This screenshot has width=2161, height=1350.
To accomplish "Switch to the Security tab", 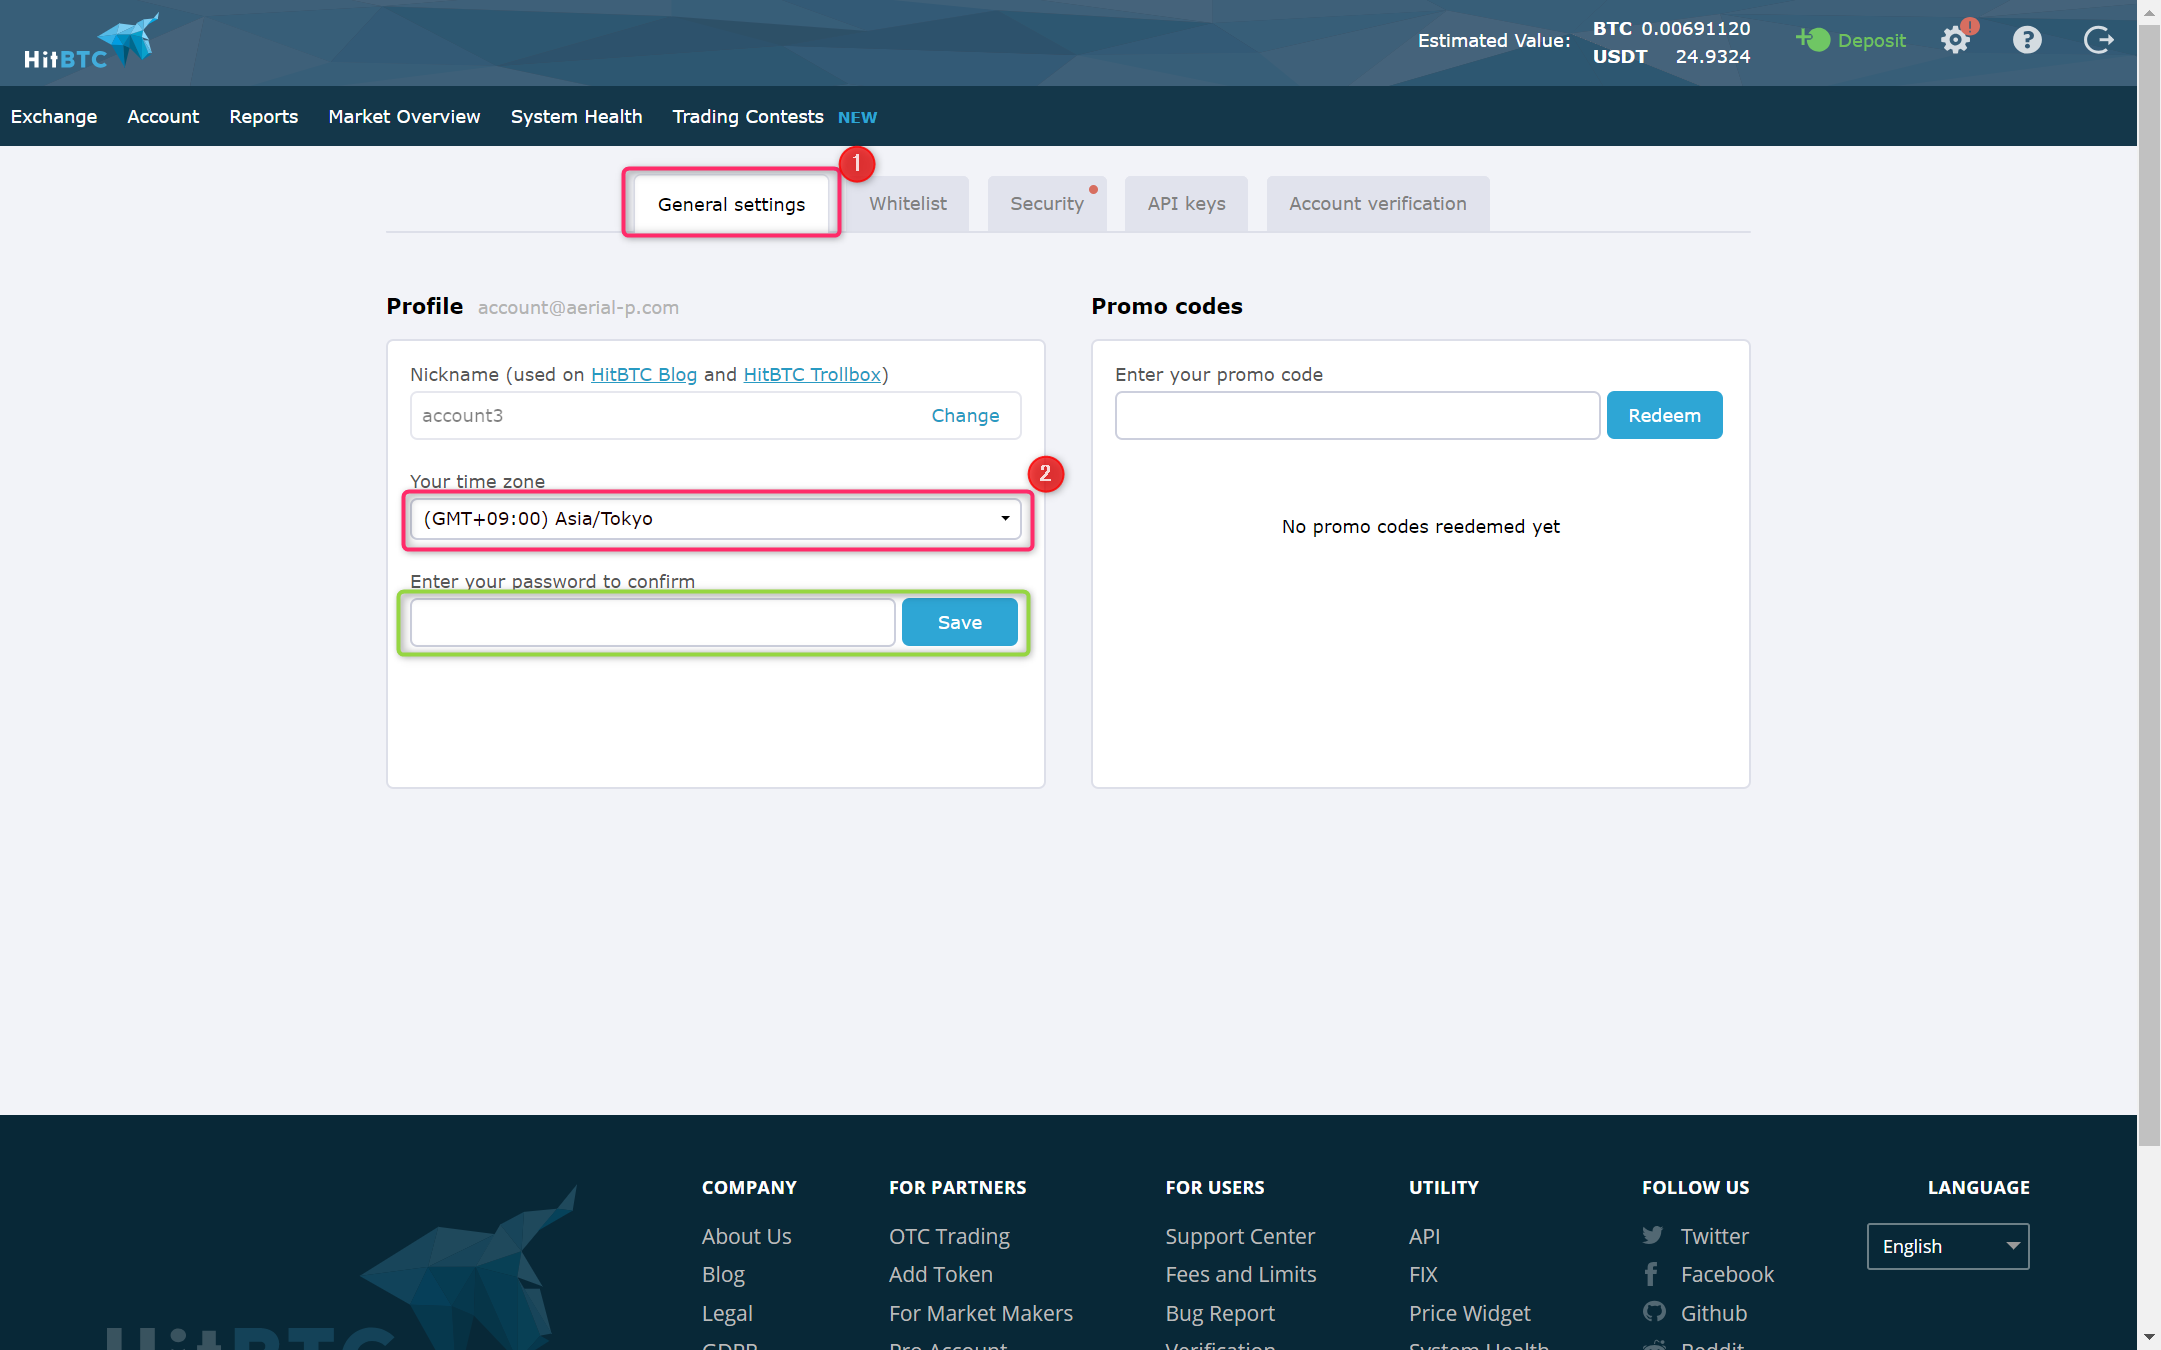I will click(1047, 204).
